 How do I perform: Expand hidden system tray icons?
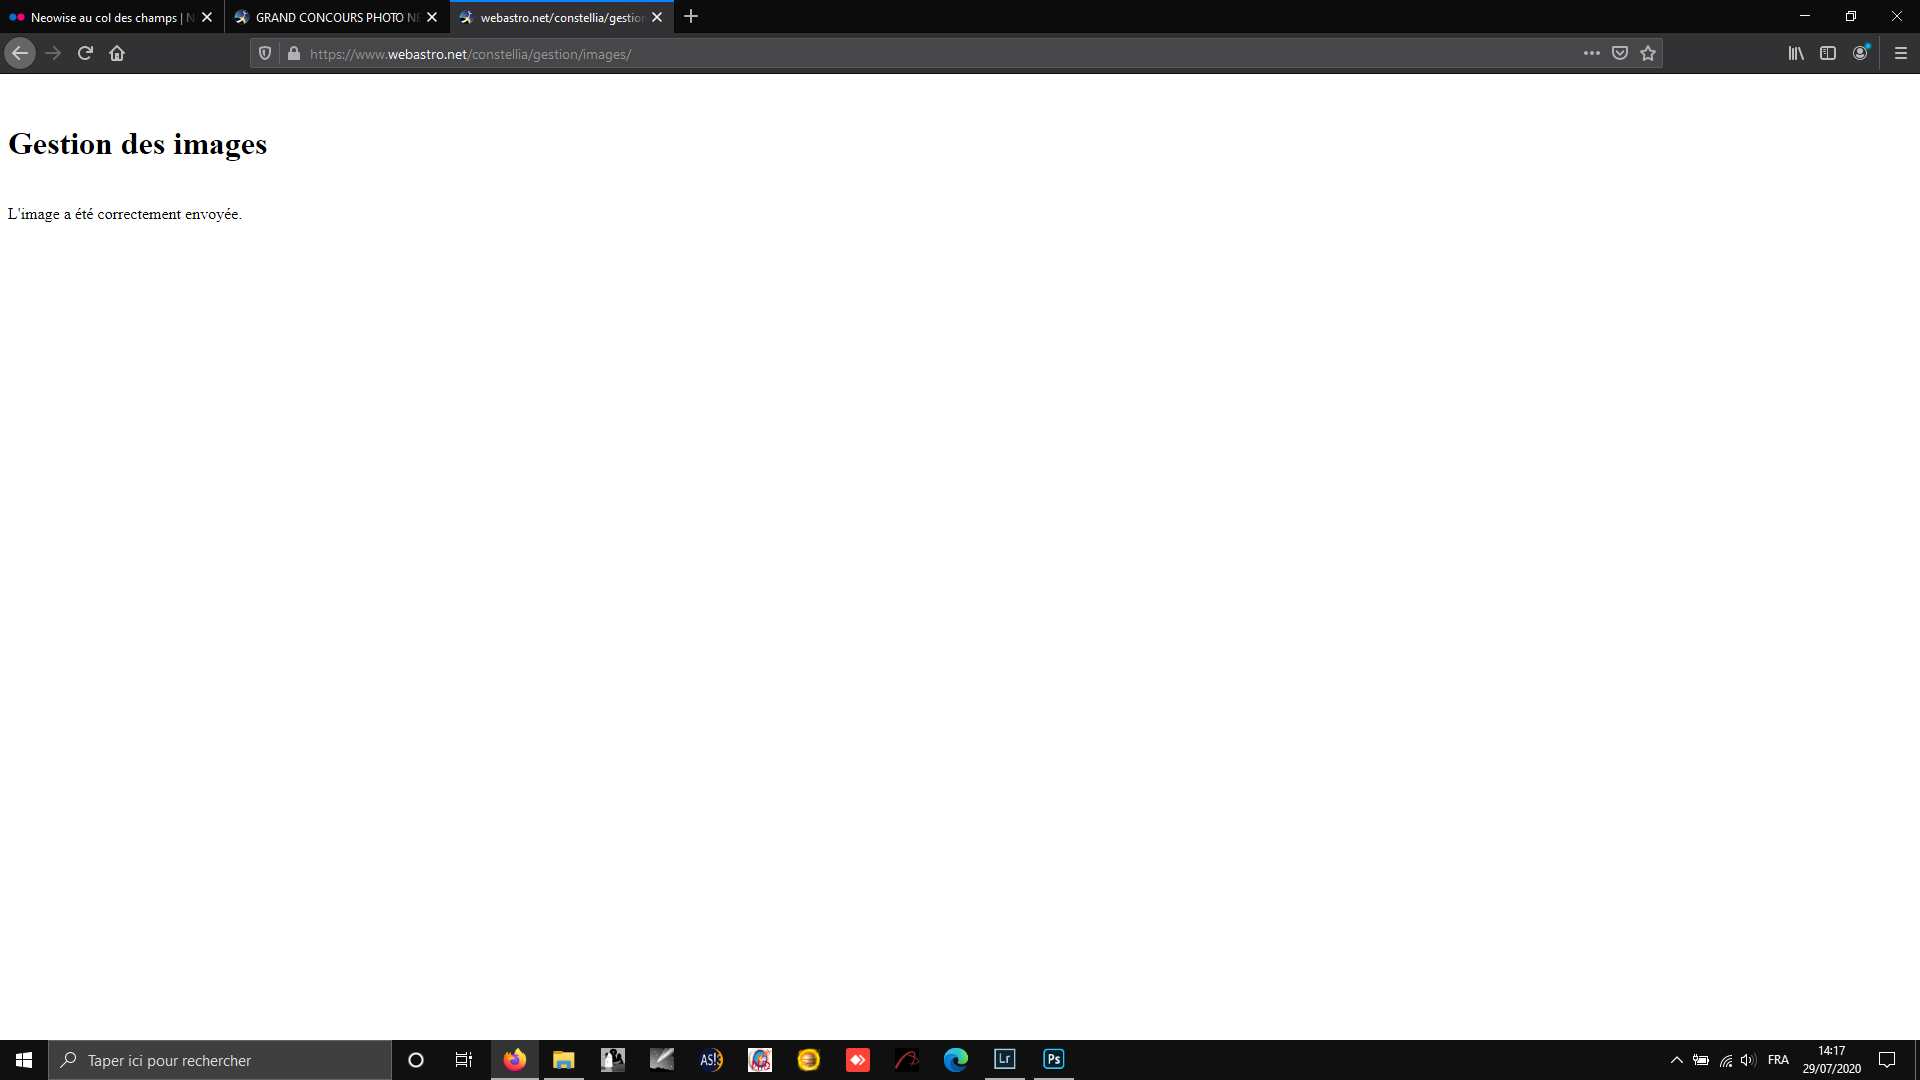point(1677,1060)
